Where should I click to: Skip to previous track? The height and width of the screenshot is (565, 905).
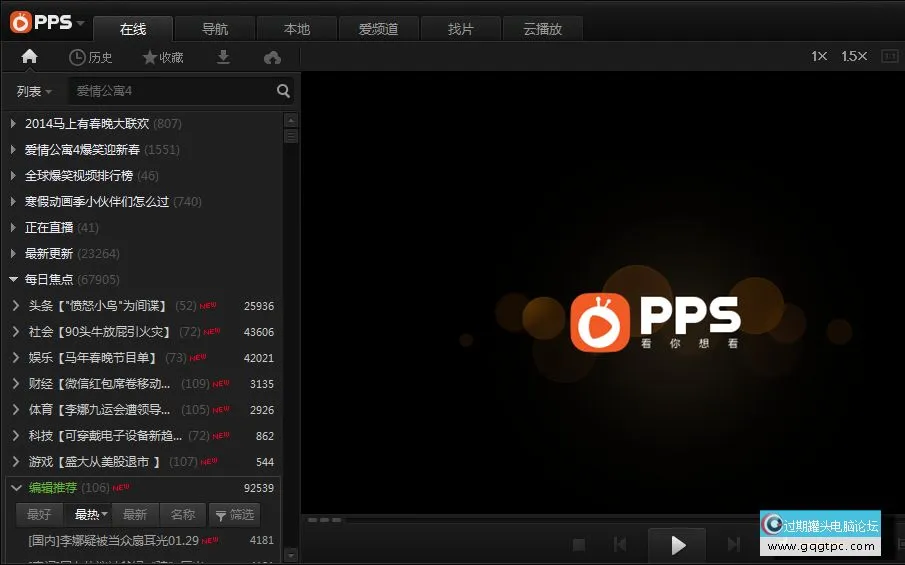tap(620, 544)
